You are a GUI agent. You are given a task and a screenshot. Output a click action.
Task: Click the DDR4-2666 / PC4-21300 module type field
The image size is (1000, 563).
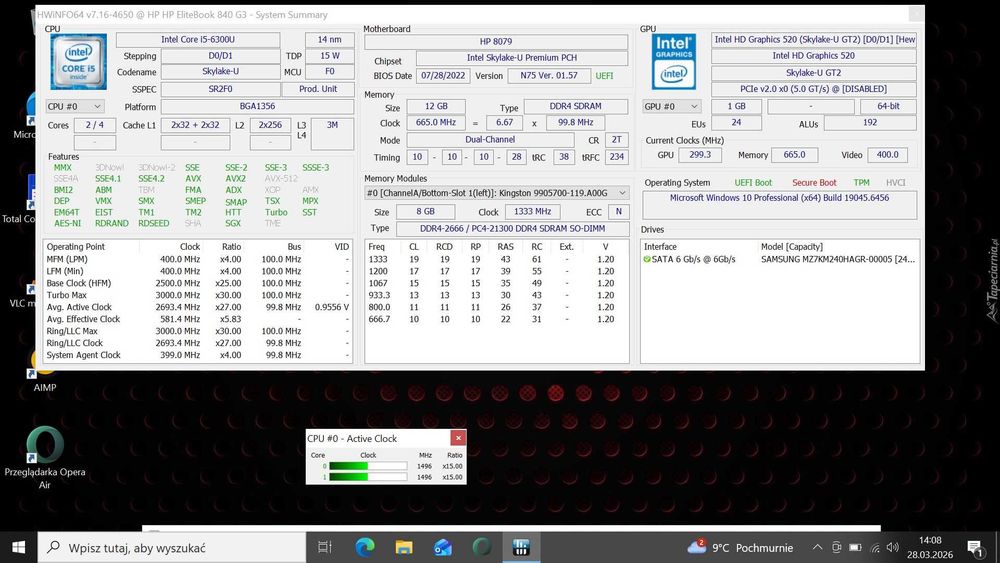pos(513,228)
